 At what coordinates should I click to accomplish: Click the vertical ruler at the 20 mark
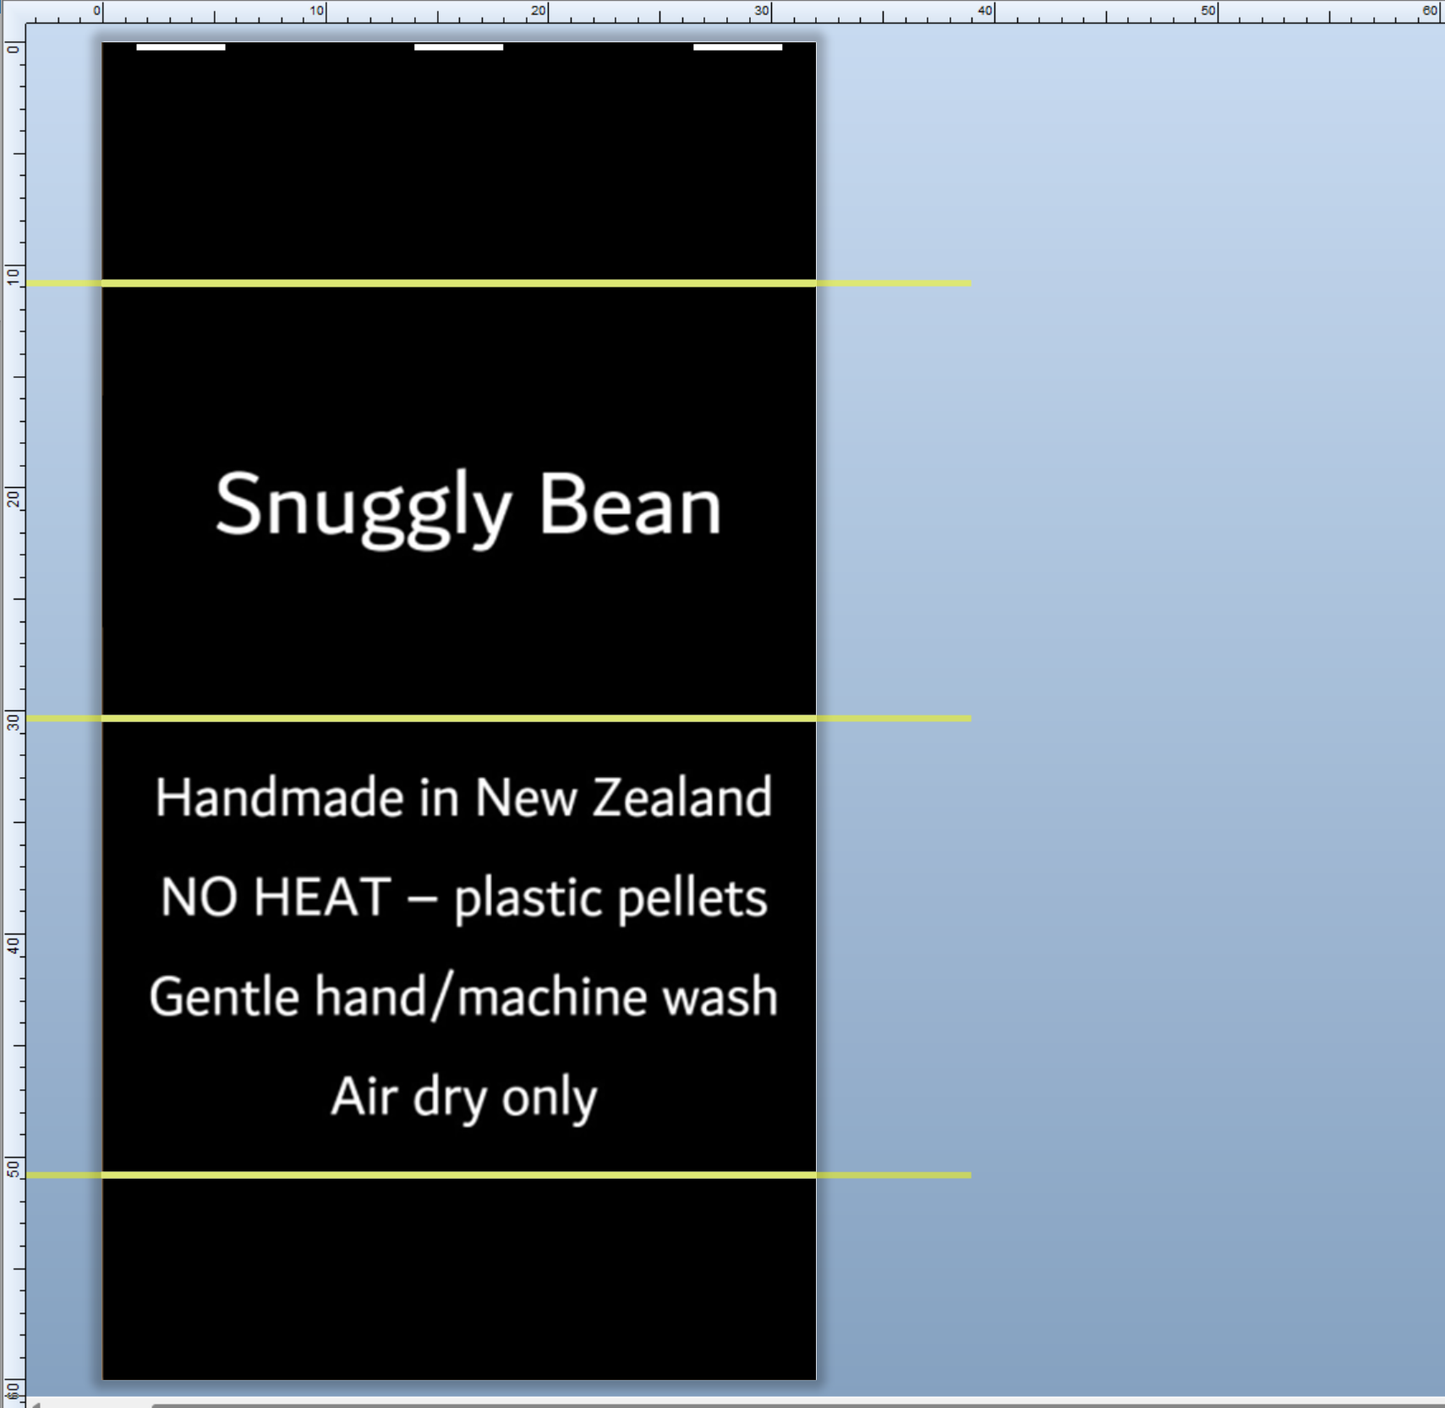pos(12,498)
